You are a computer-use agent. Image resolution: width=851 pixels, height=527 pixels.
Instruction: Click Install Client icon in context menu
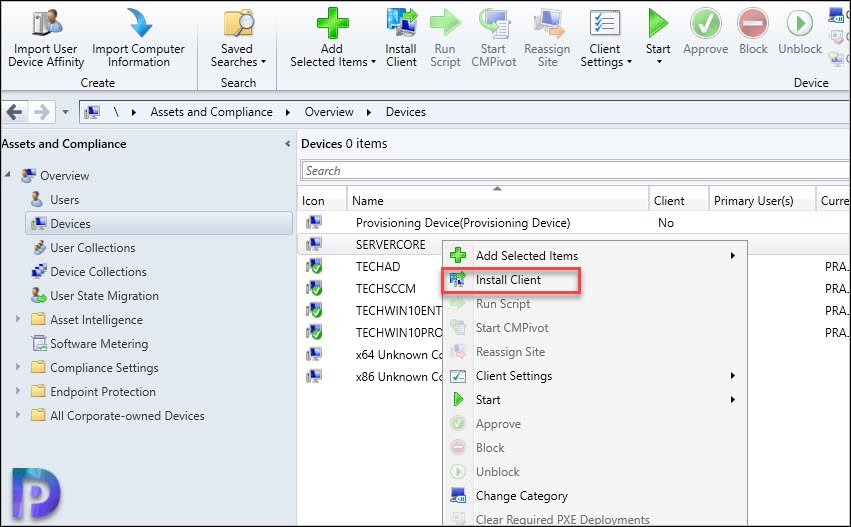point(458,280)
